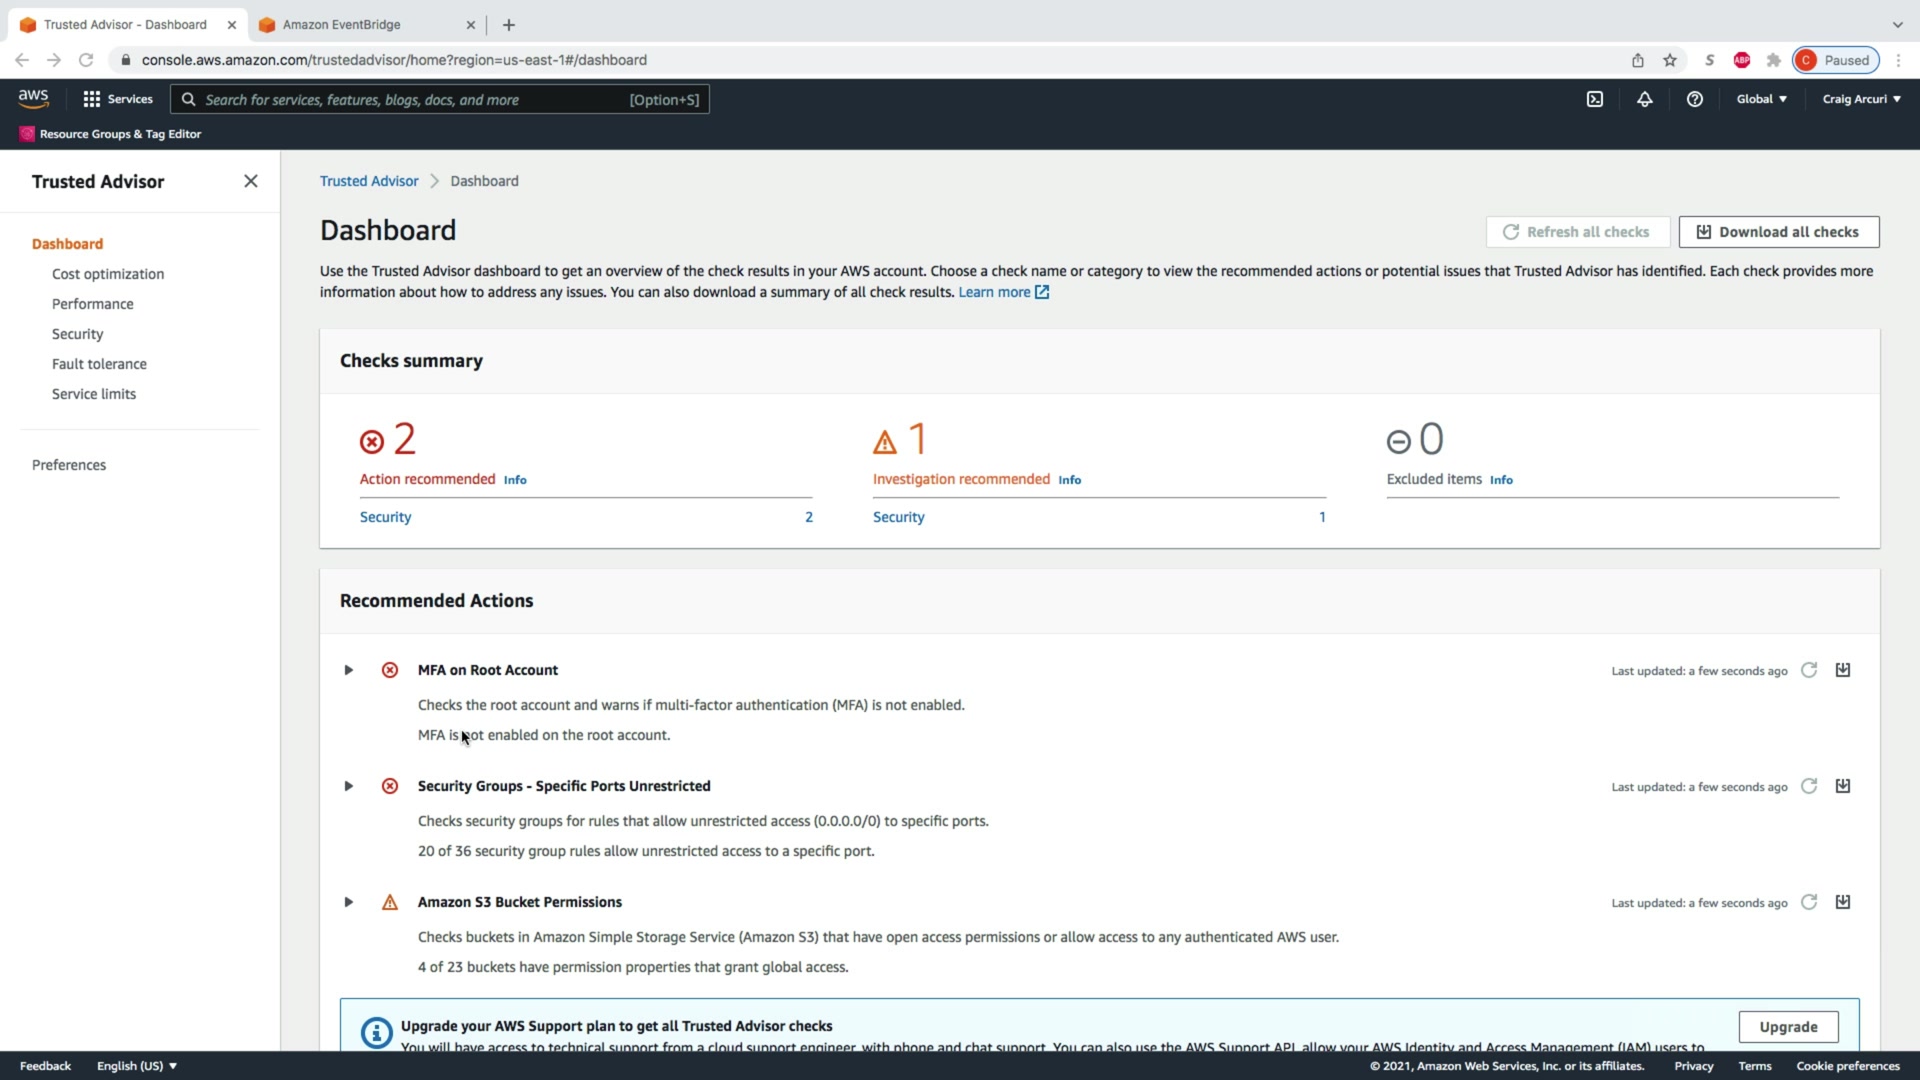
Task: Open the AWS CloudShell icon
Action: coord(1595,99)
